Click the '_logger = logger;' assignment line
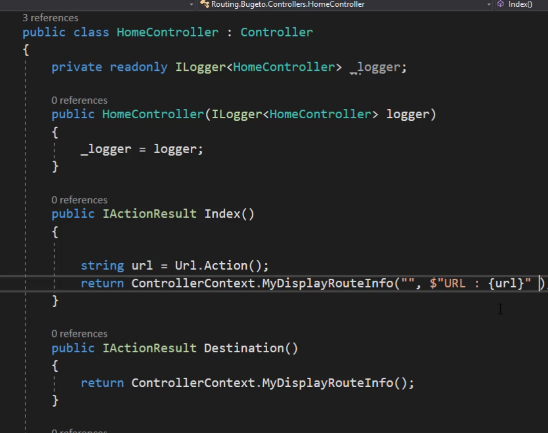The width and height of the screenshot is (548, 433). (142, 149)
